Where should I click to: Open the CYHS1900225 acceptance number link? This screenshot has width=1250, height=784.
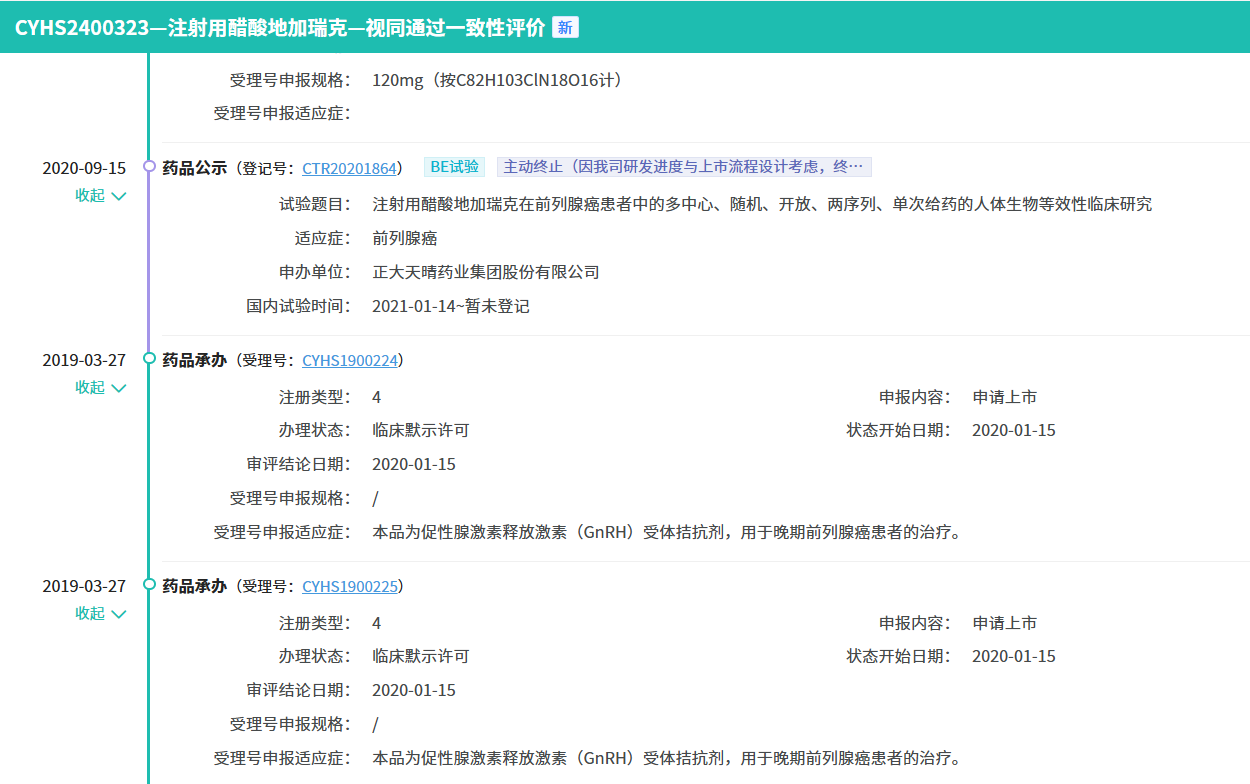coord(350,586)
